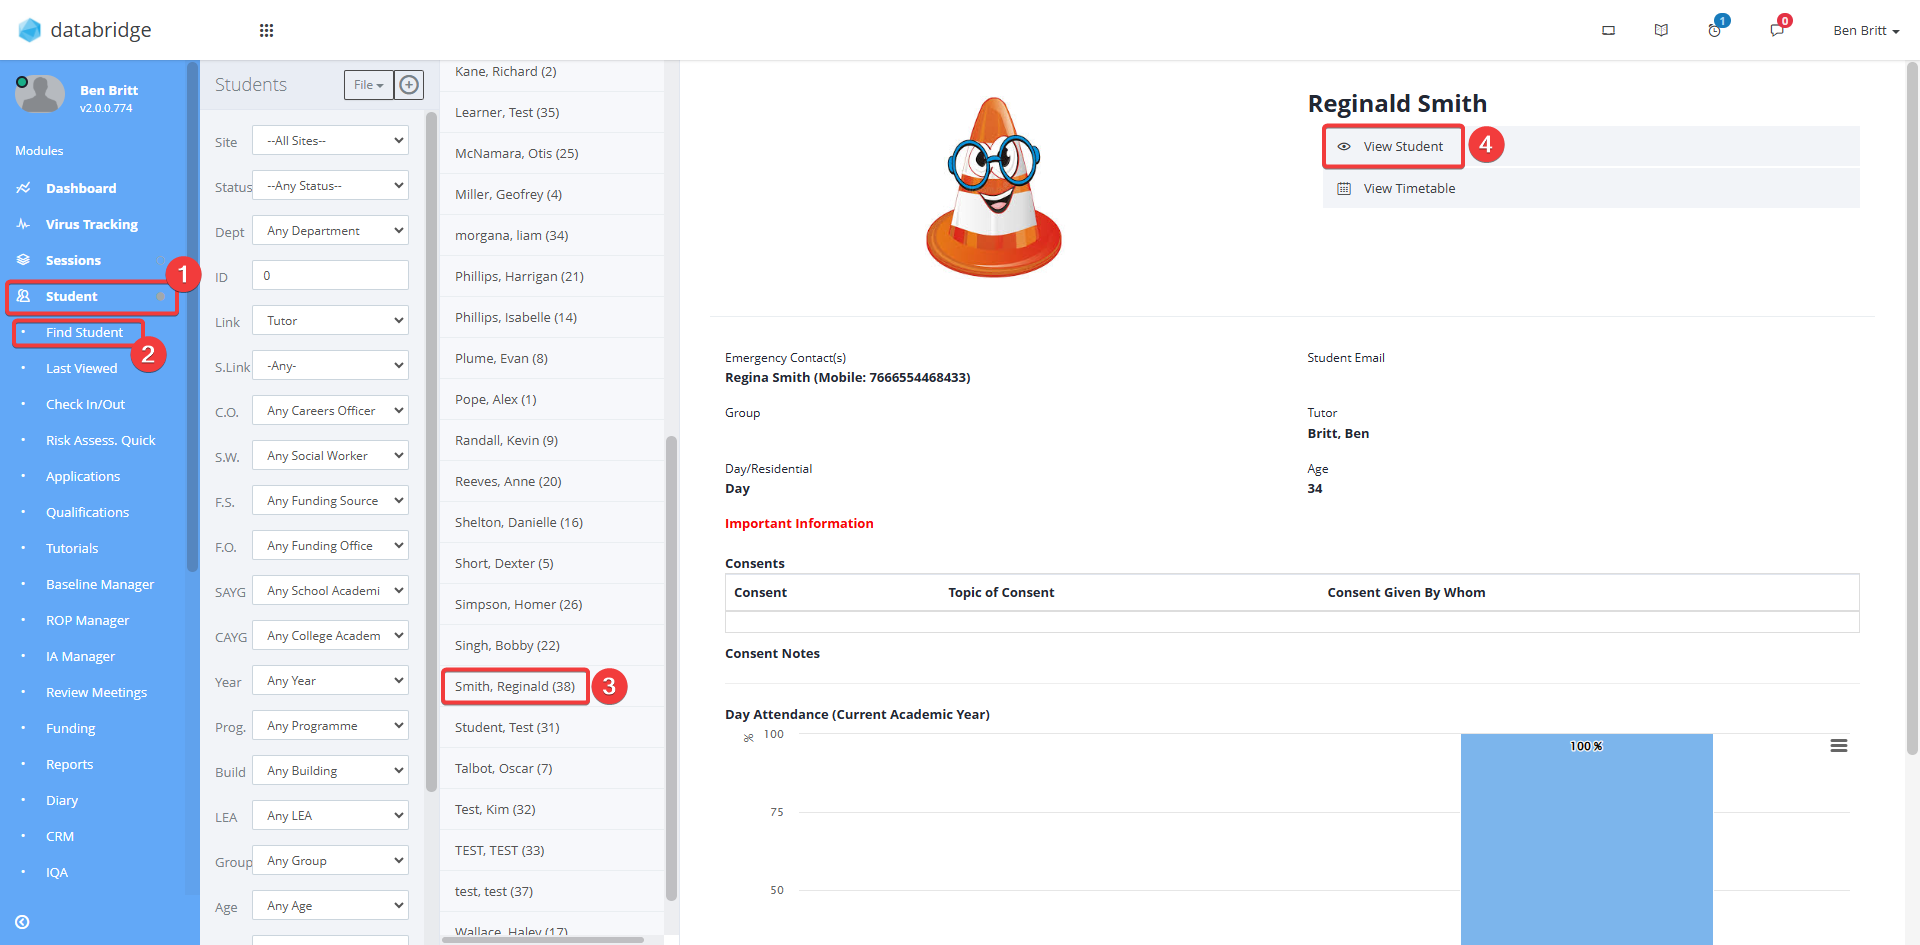Open the Sessions module
Image resolution: width=1920 pixels, height=945 pixels.
coord(73,260)
